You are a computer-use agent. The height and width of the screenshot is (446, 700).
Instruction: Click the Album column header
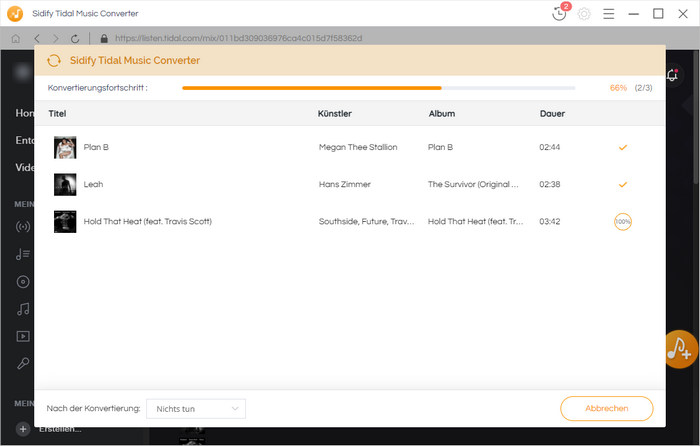click(442, 113)
